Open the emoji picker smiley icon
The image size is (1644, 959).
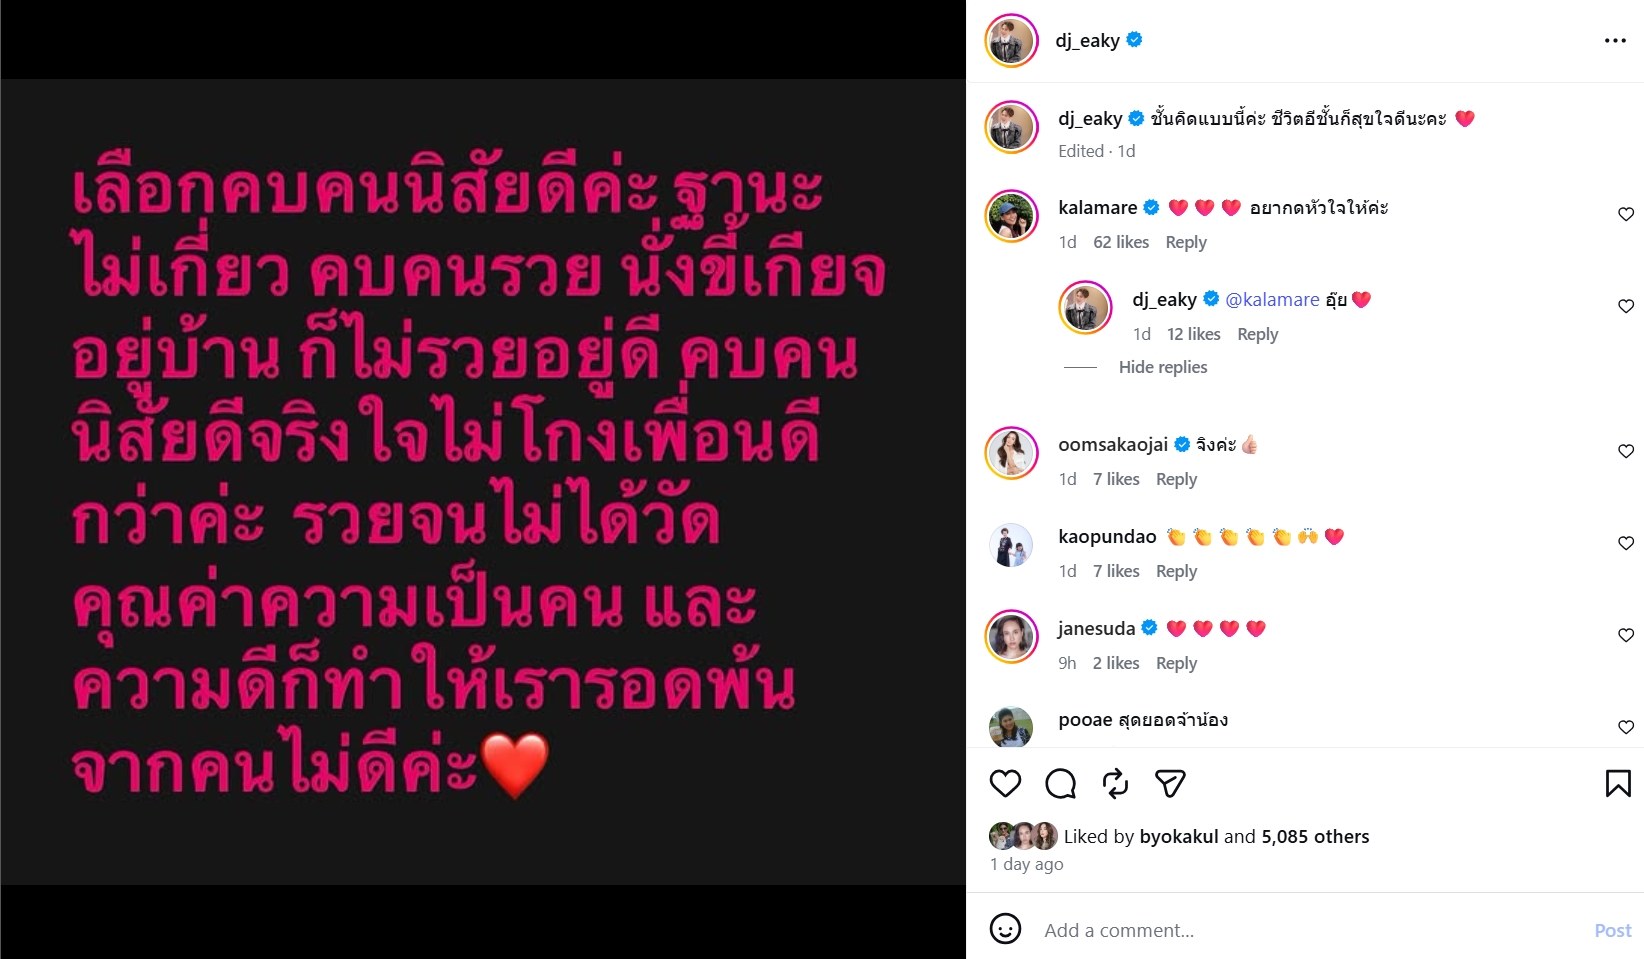pos(1005,929)
